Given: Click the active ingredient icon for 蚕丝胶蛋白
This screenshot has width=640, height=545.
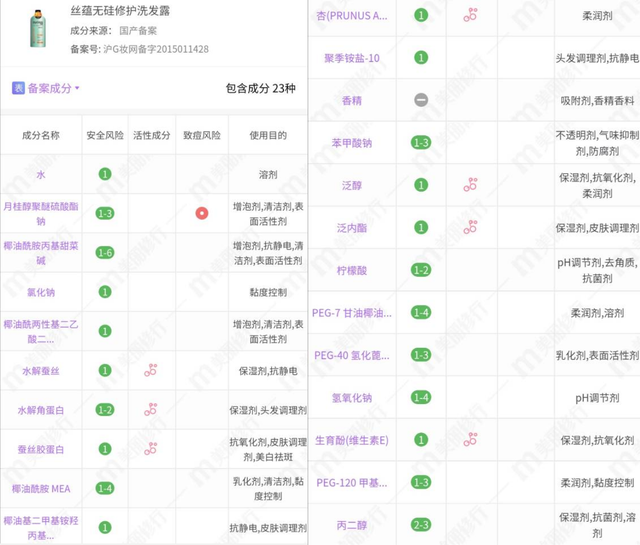Looking at the screenshot, I should (x=151, y=449).
